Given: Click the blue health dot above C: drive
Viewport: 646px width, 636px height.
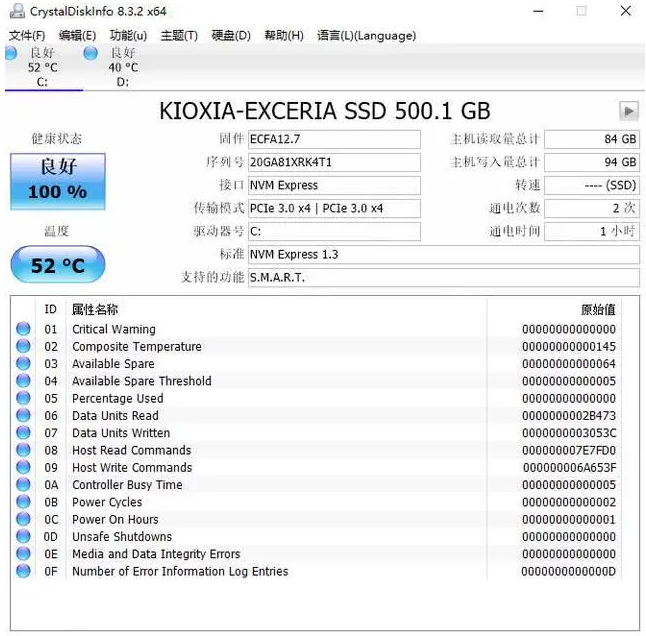Looking at the screenshot, I should (11, 53).
